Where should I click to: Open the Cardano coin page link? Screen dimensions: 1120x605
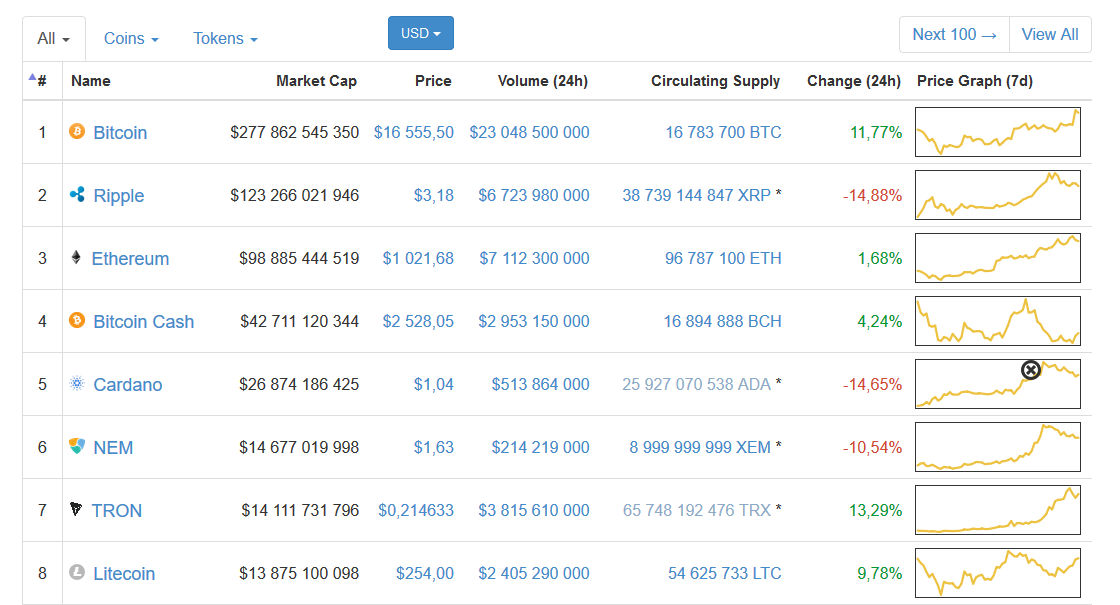click(128, 385)
